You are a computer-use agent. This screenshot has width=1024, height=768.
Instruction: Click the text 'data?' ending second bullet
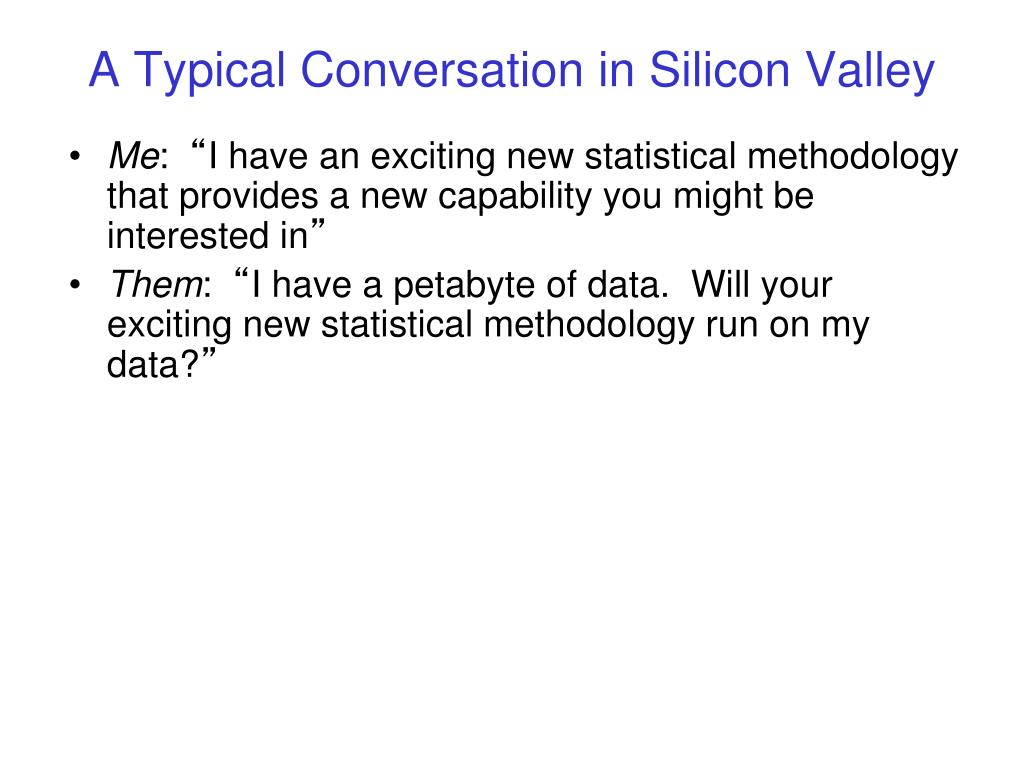click(x=152, y=364)
